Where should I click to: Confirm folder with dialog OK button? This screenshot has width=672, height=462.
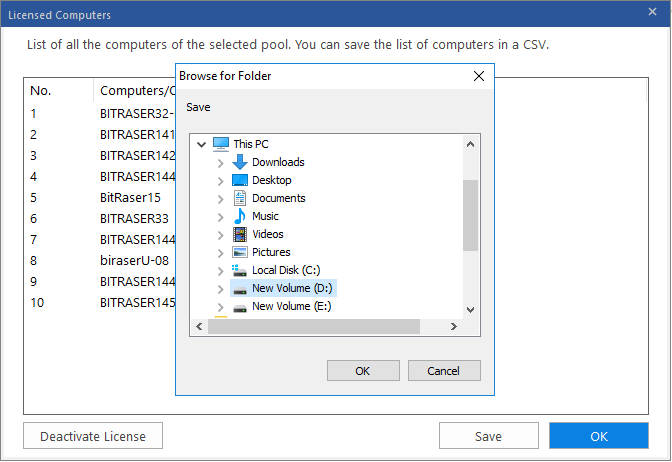(363, 371)
